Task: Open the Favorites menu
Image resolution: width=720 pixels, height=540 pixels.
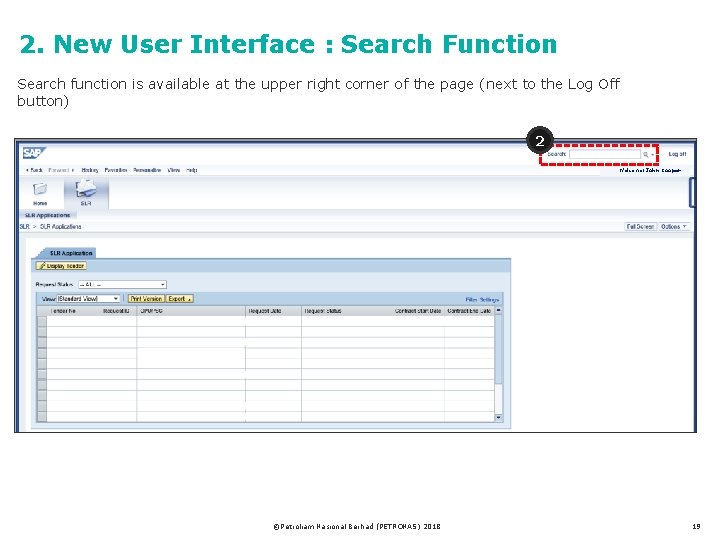Action: click(x=116, y=170)
